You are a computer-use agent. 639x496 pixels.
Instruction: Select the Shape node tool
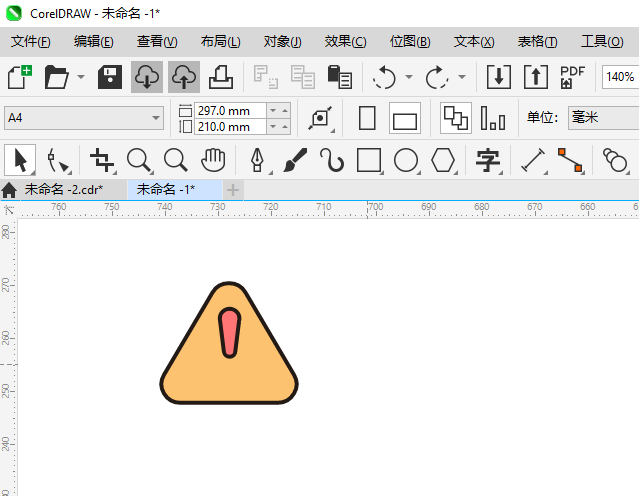(x=57, y=160)
